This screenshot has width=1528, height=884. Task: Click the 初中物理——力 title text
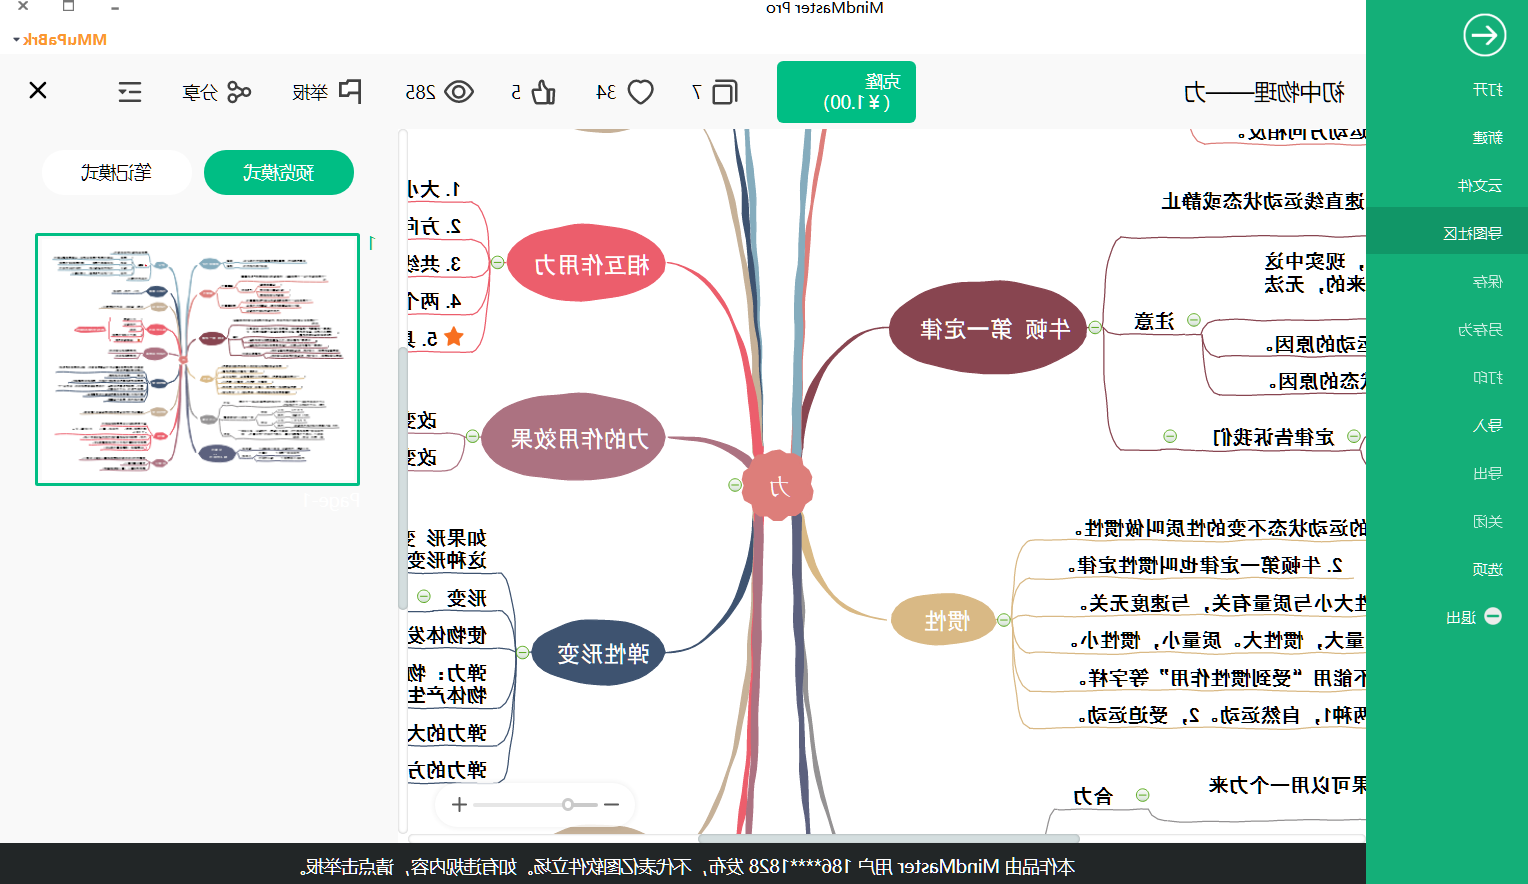pyautogui.click(x=1264, y=93)
